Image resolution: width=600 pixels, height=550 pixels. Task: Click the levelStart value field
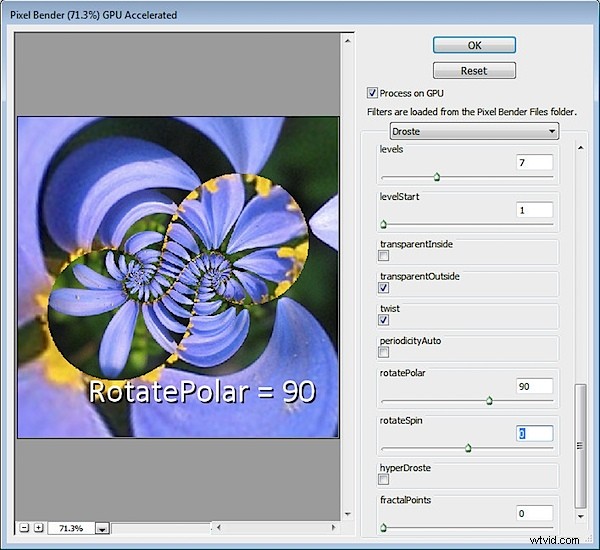[534, 210]
